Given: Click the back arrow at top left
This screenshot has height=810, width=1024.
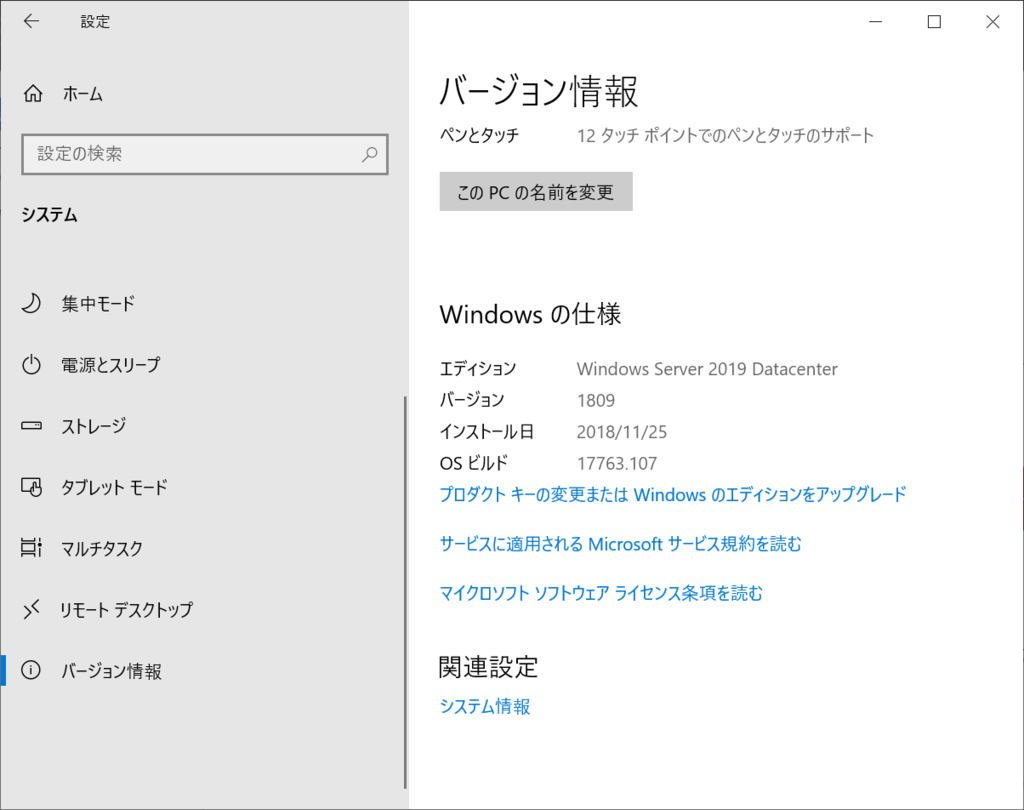Looking at the screenshot, I should (x=31, y=21).
